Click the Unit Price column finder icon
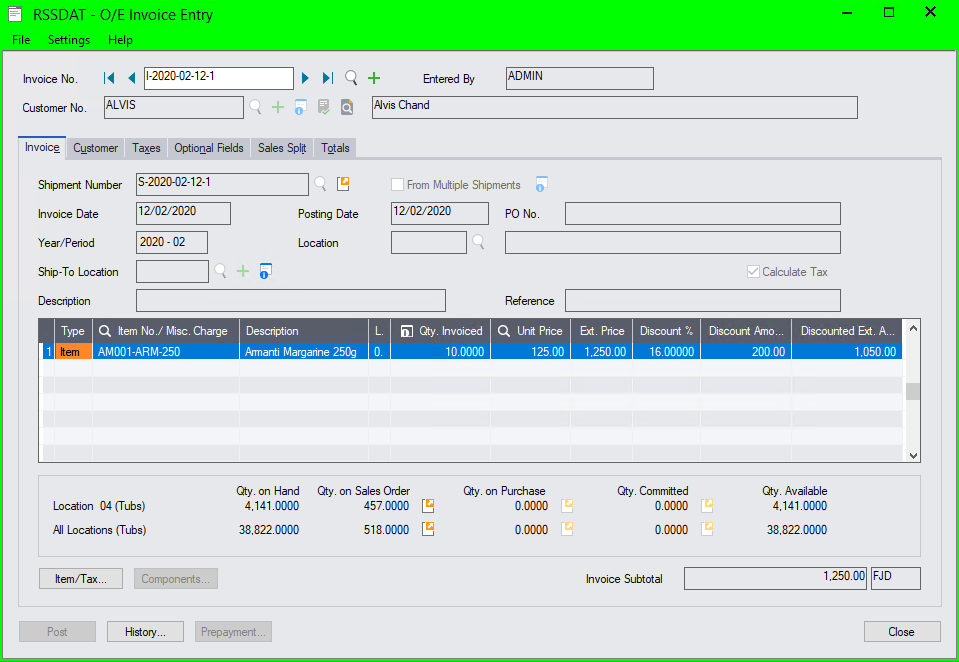959x662 pixels. [x=504, y=330]
